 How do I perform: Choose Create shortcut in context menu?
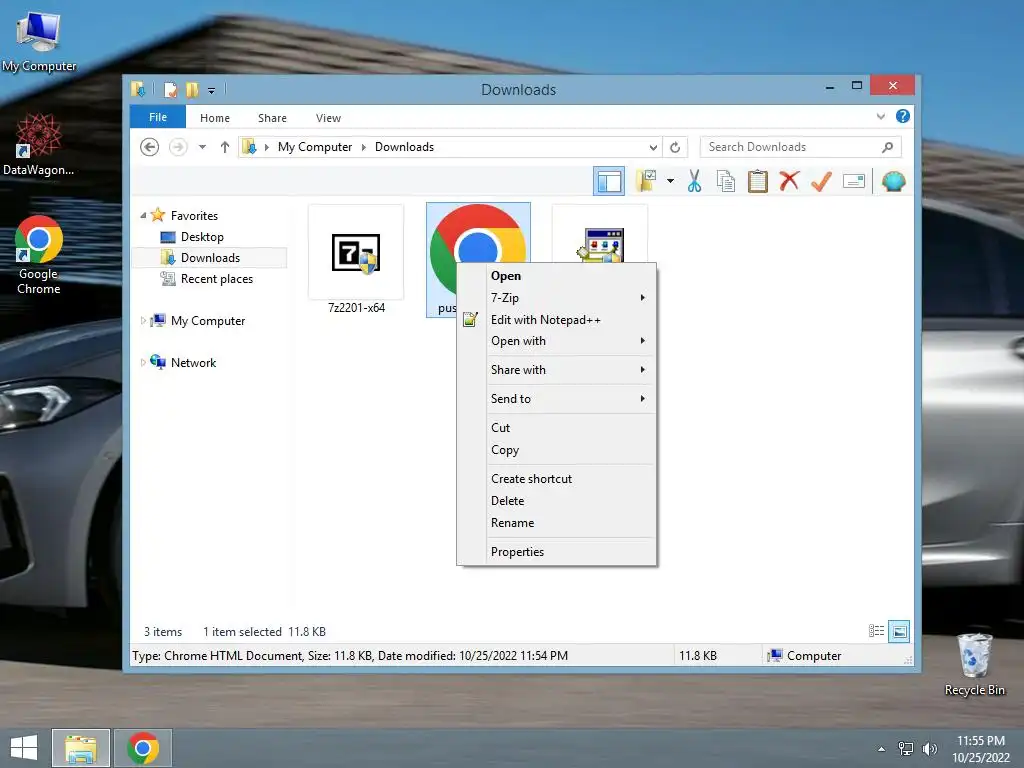[x=556, y=479]
